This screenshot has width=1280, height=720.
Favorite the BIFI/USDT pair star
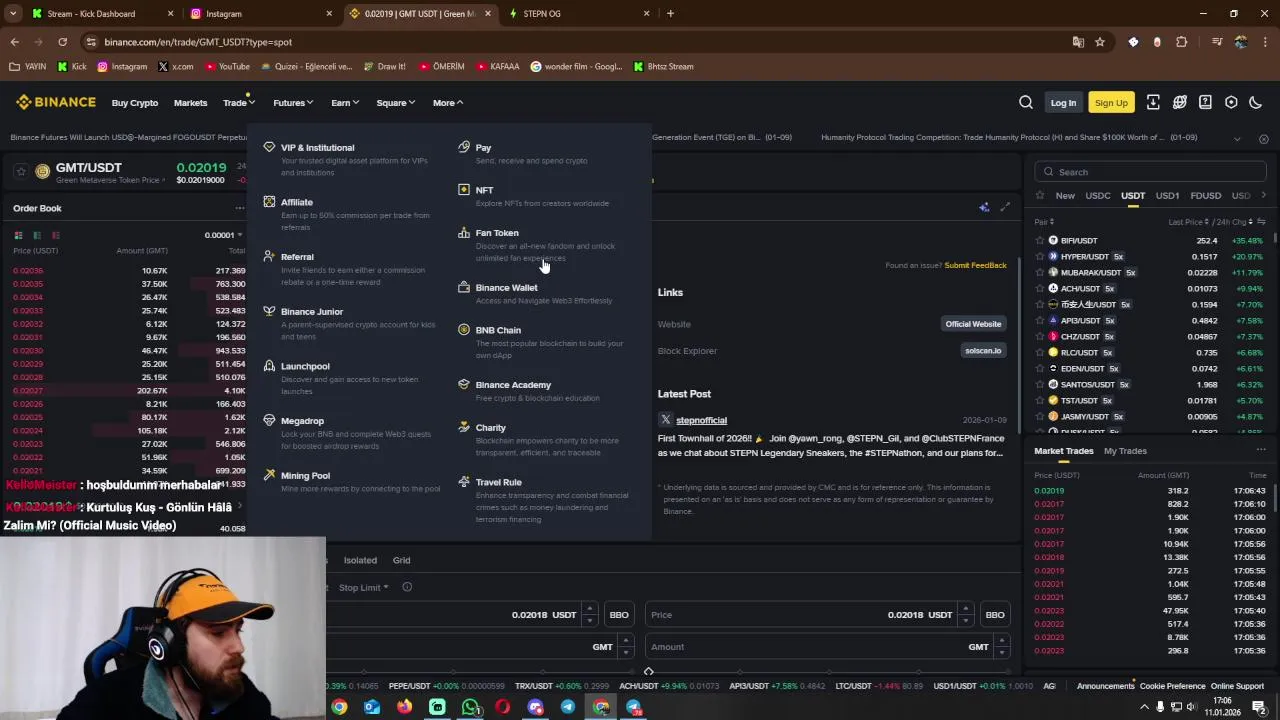click(1040, 241)
